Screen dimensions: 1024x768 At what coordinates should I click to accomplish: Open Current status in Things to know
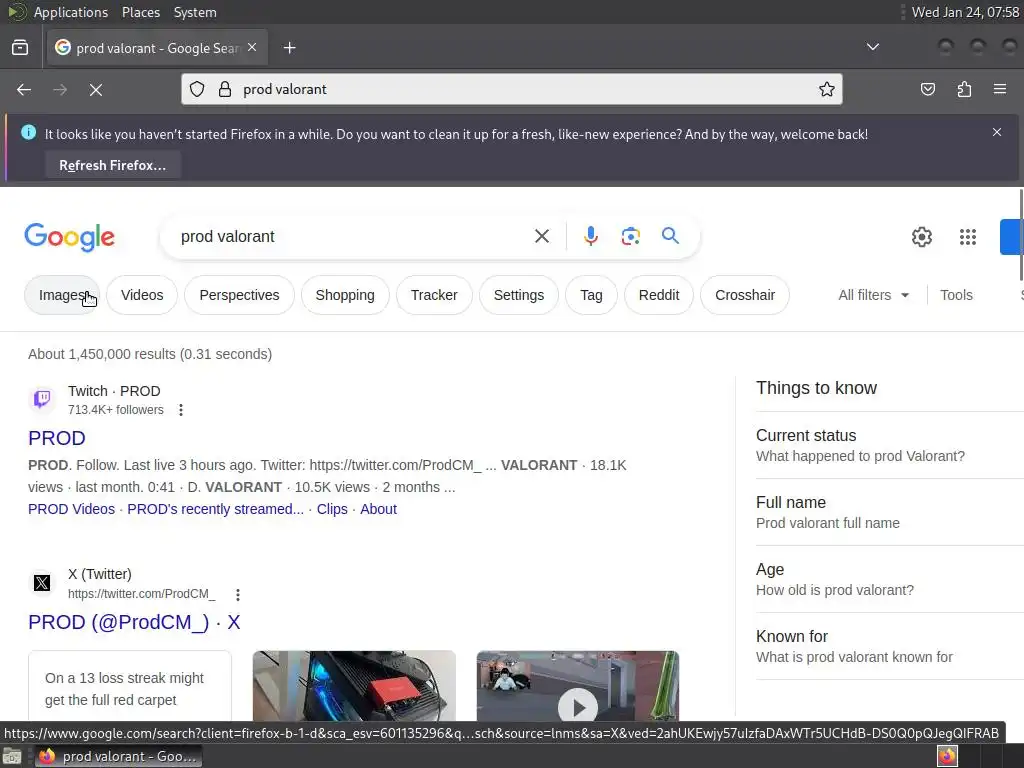[x=889, y=445]
